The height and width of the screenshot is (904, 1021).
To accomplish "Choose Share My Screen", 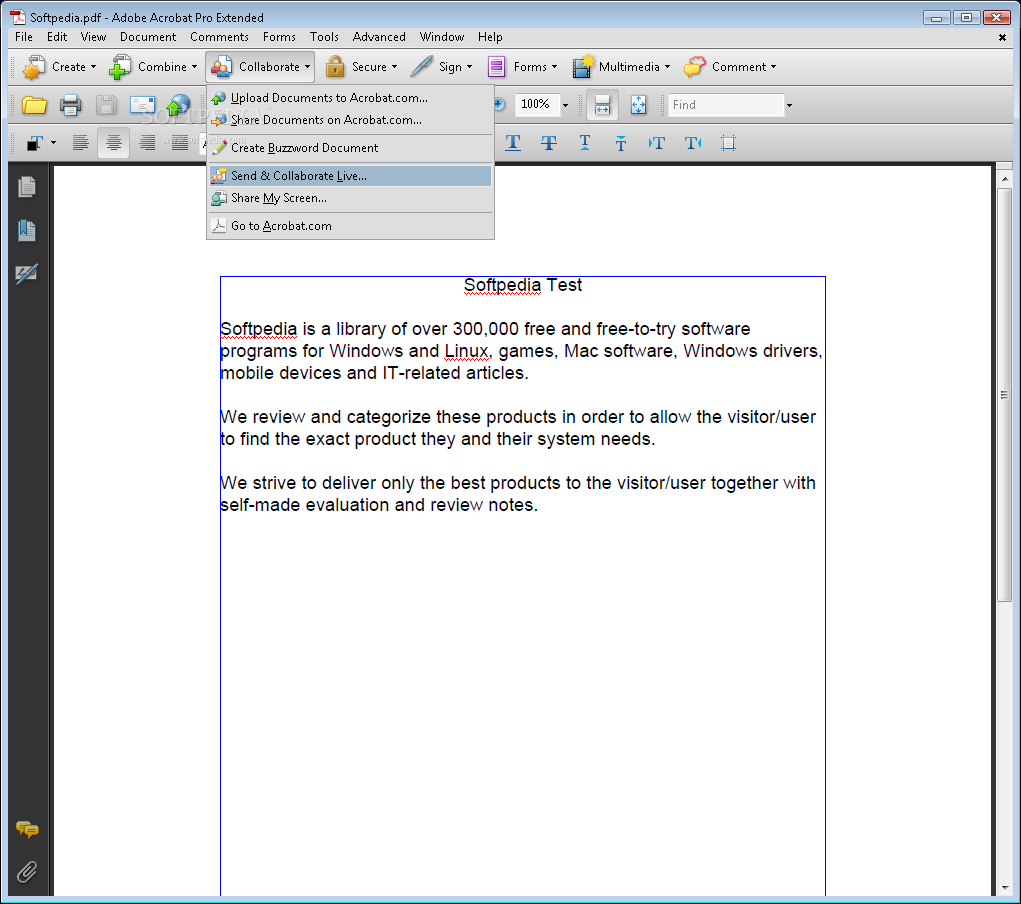I will tap(350, 198).
